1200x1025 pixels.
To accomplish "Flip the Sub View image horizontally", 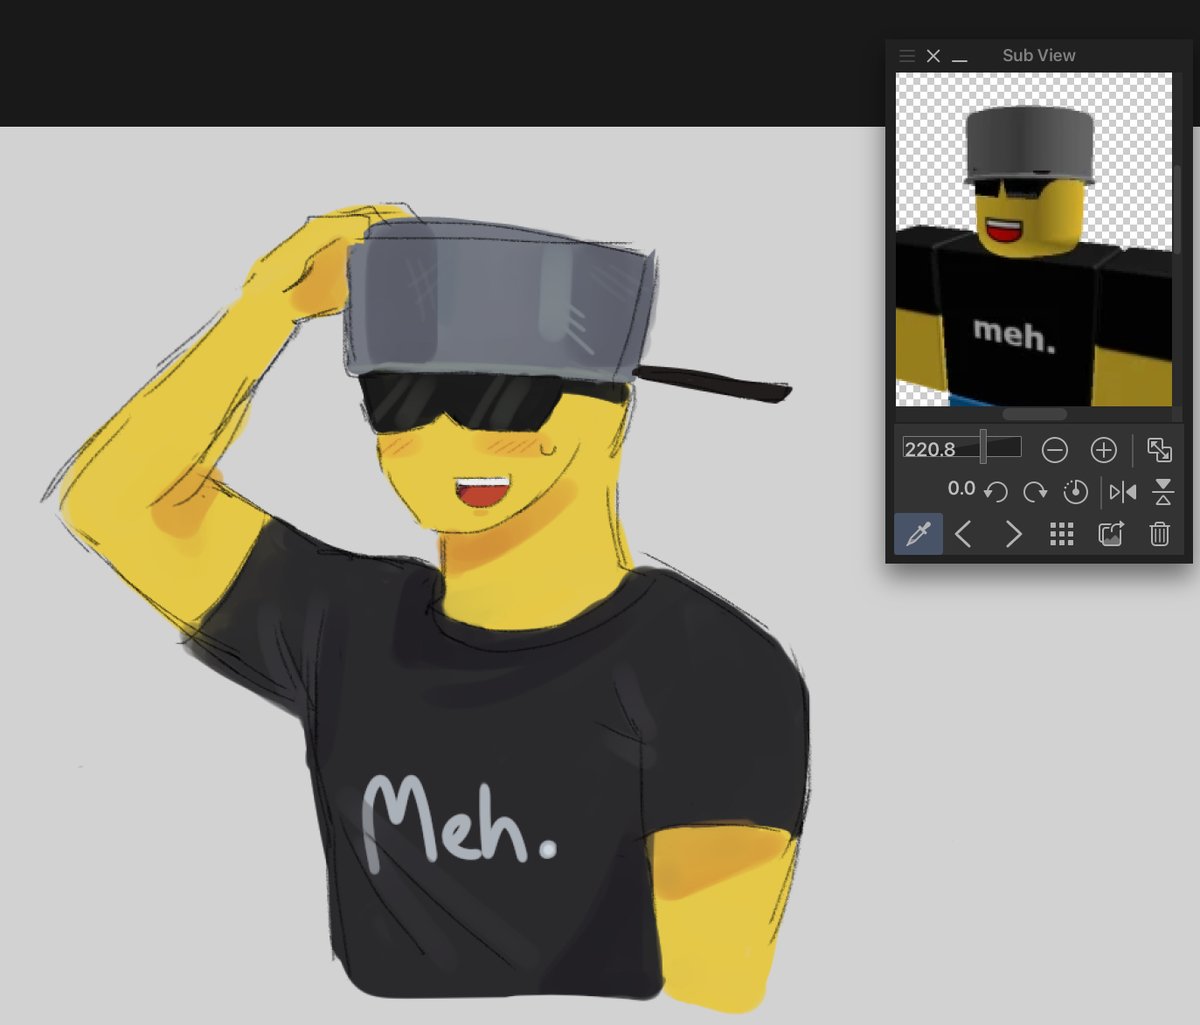I will (1123, 491).
